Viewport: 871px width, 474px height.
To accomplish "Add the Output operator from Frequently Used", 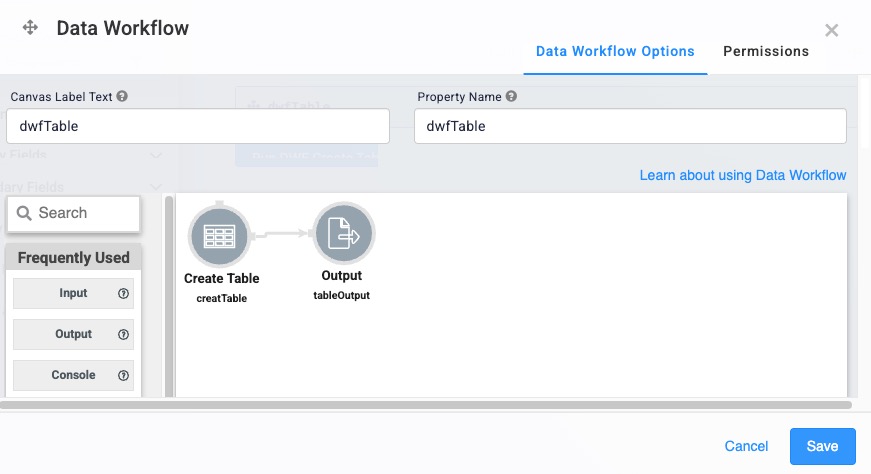I will (73, 334).
